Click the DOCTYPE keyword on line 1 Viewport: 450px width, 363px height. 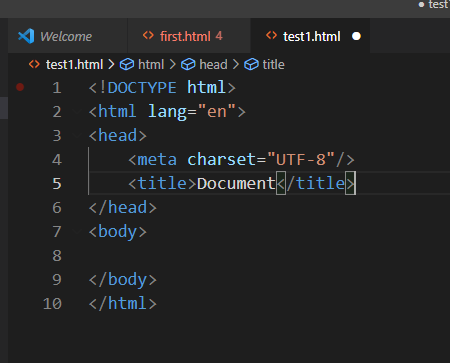[x=142, y=88]
